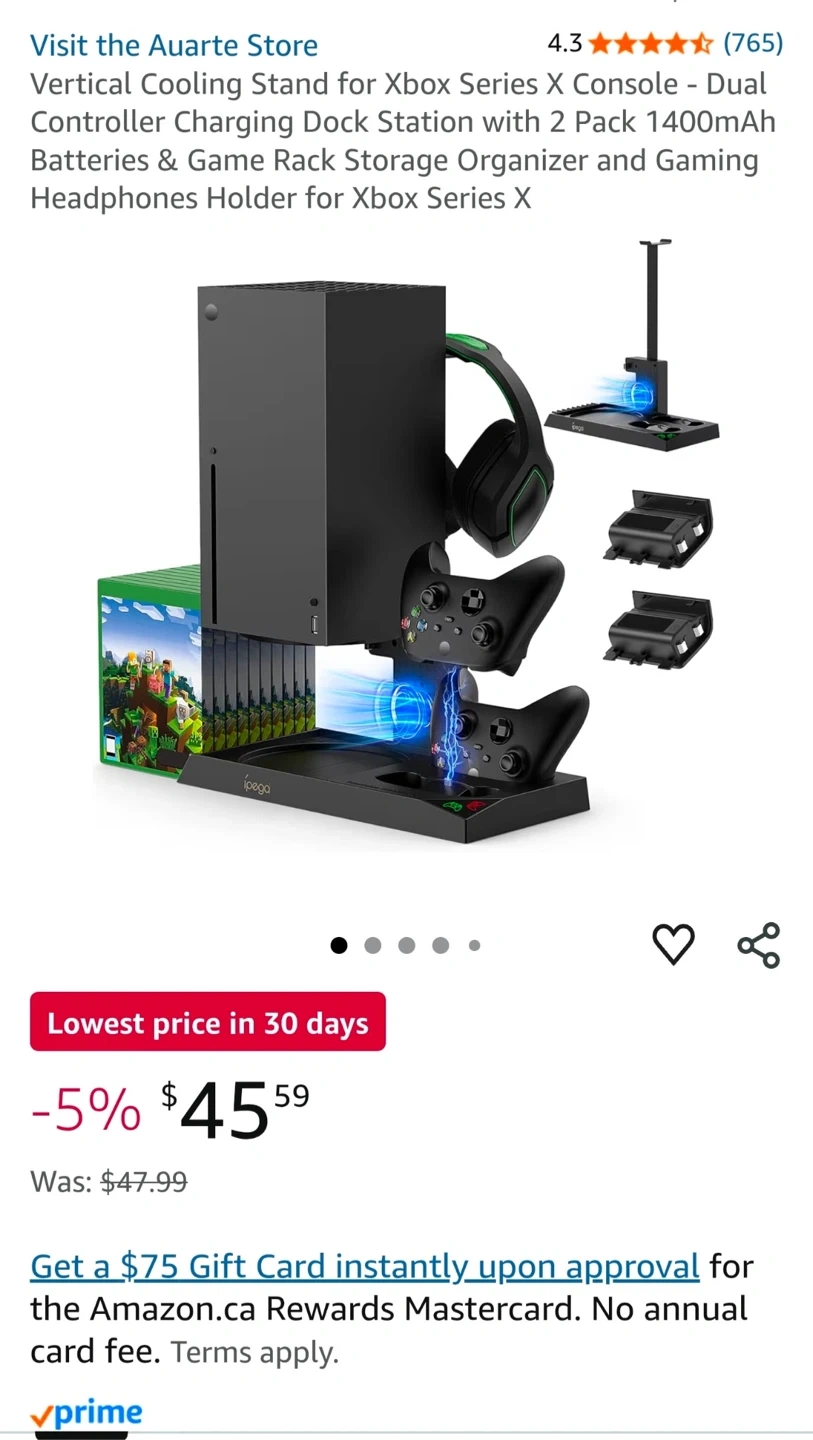This screenshot has height=1440, width=813.
Task: Click the star rating icons
Action: point(650,43)
